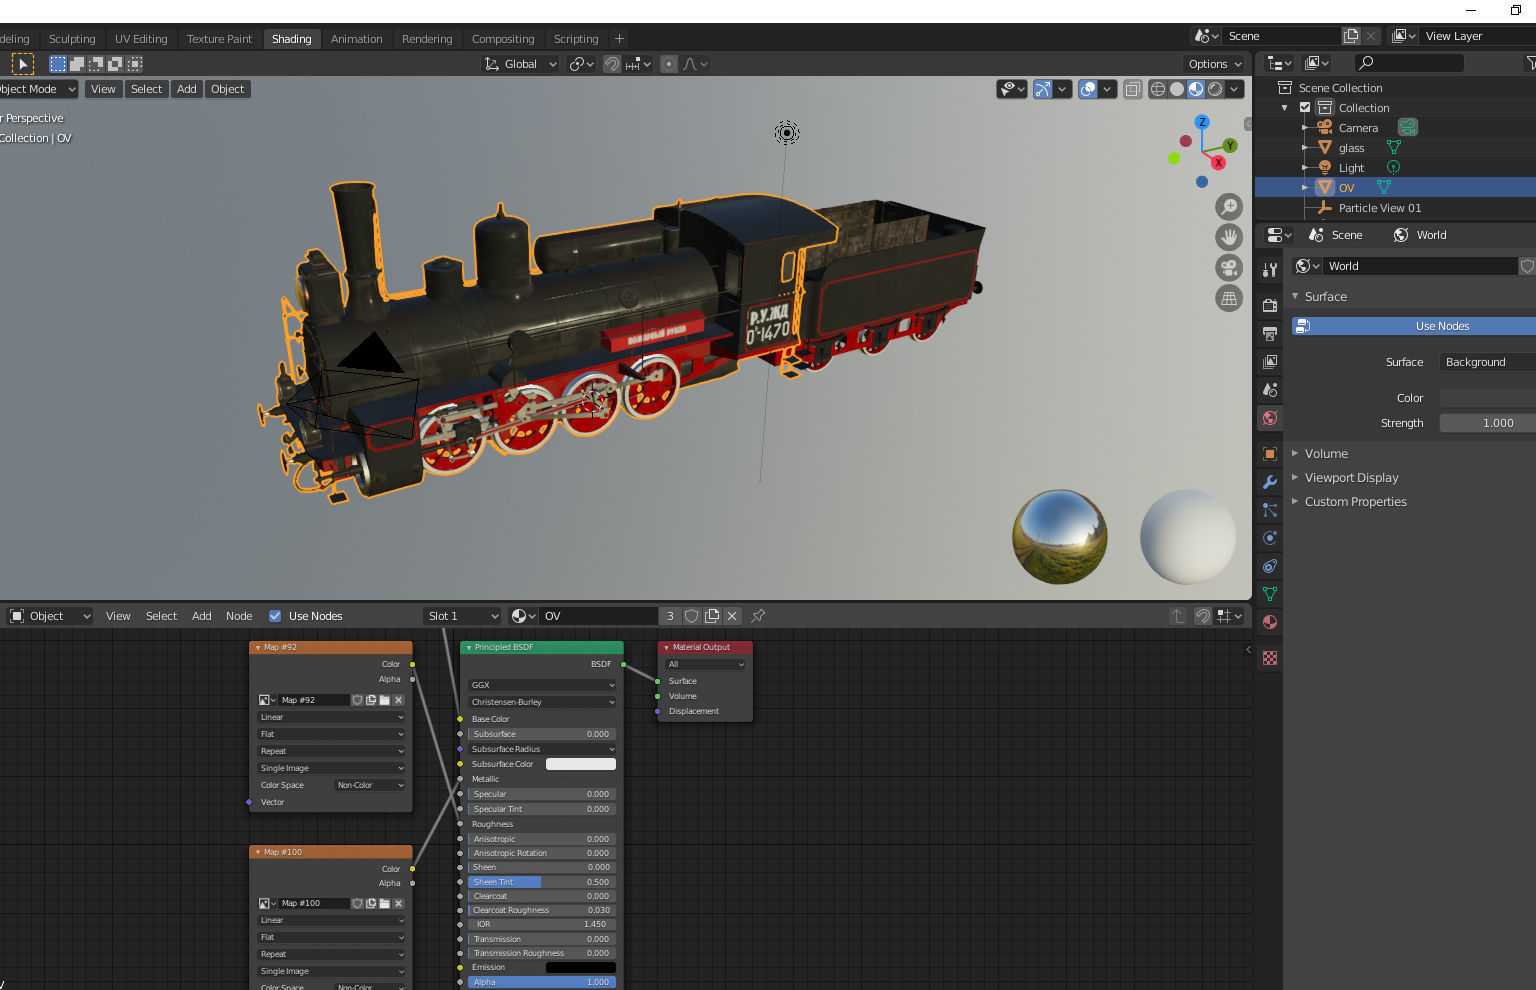Create a new scene copy icon
This screenshot has width=1536, height=990.
pos(1351,36)
